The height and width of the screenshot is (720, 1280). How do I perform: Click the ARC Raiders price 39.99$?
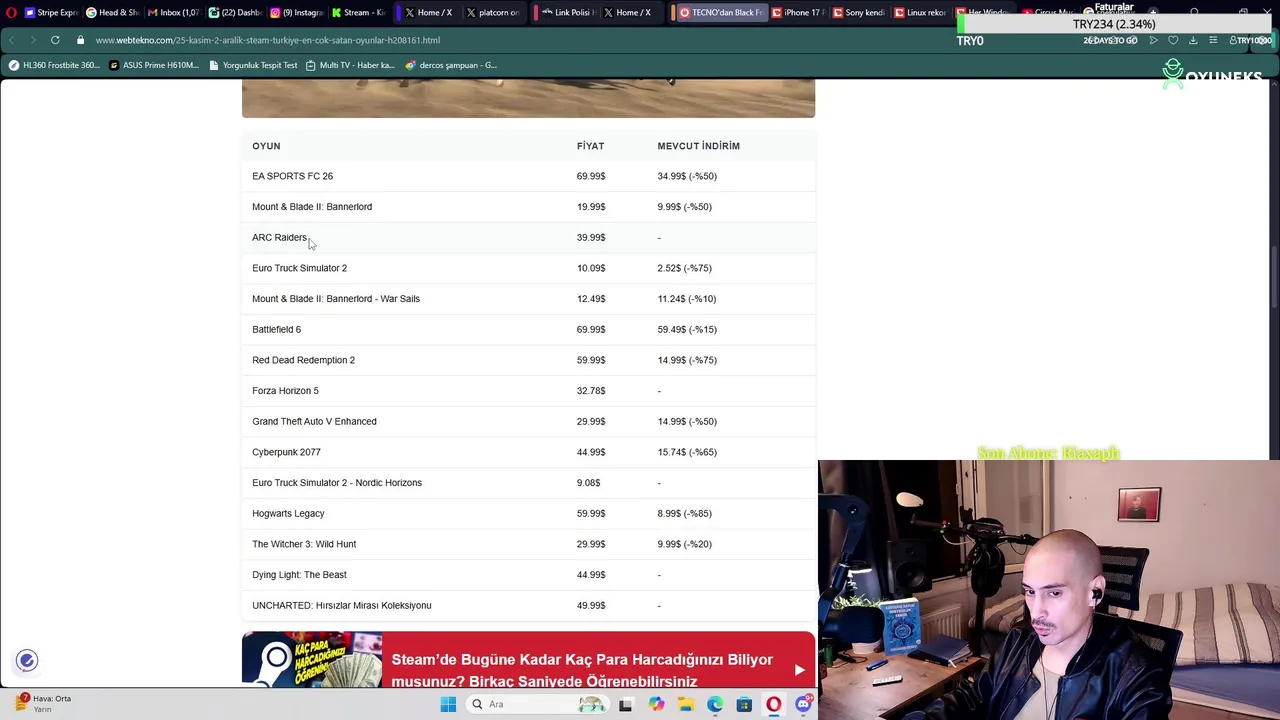591,238
